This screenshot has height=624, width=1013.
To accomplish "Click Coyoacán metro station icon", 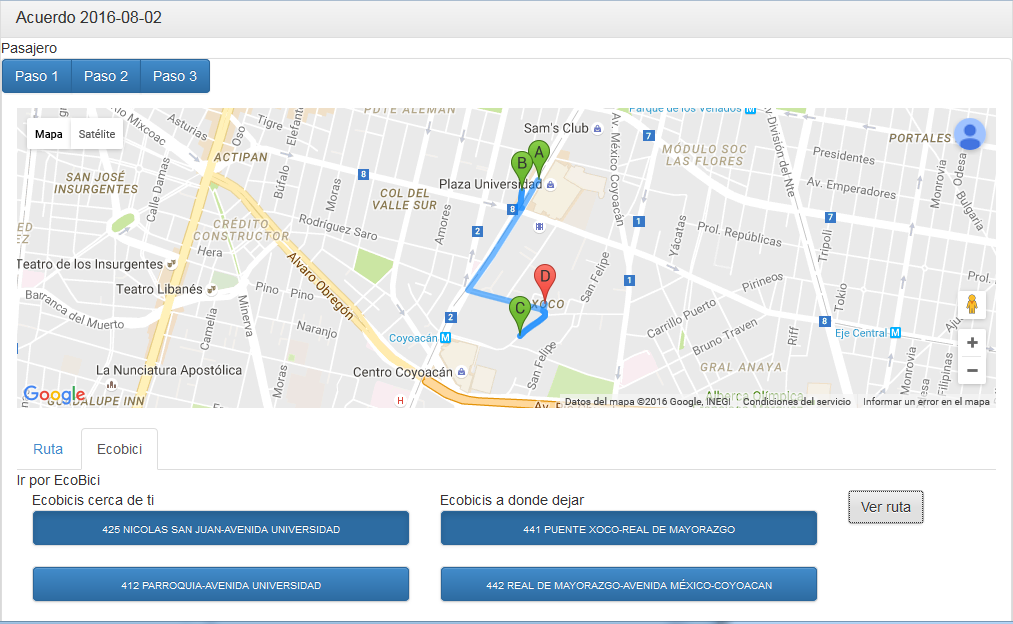I will (x=445, y=338).
